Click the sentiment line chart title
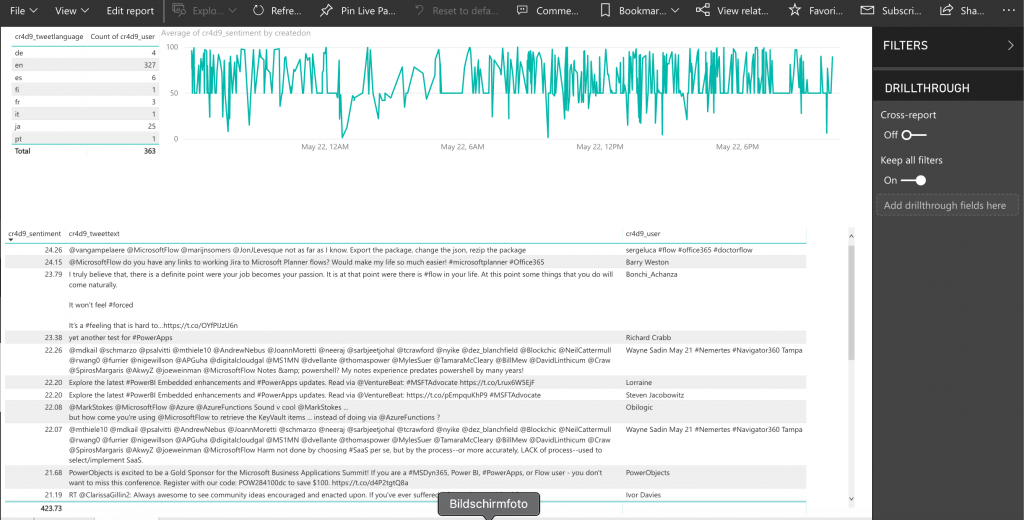This screenshot has height=520, width=1024. (236, 33)
